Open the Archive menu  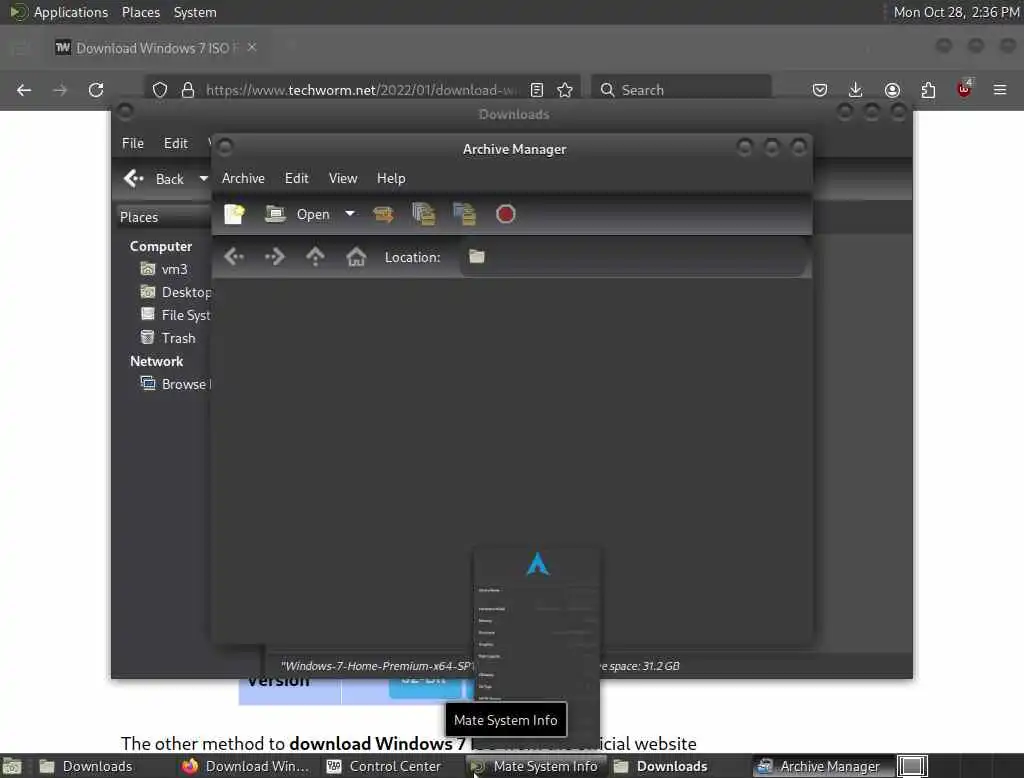pos(243,178)
